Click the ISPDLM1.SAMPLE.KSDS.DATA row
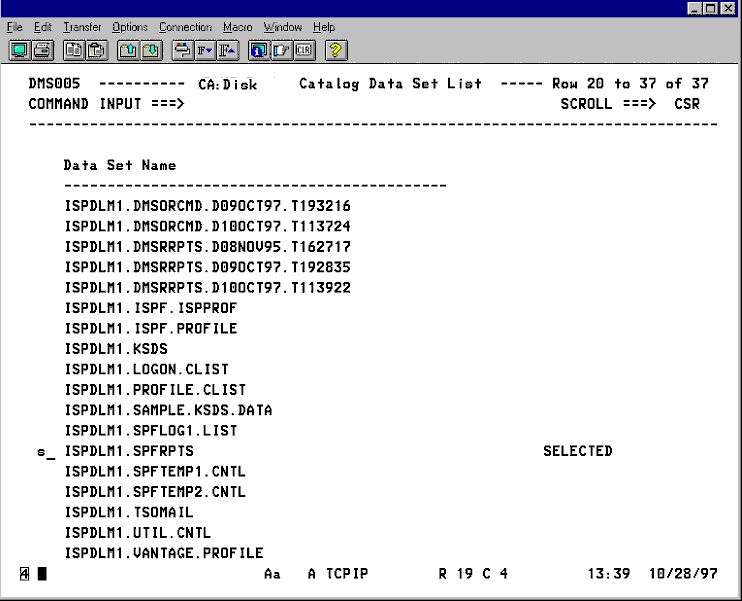The width and height of the screenshot is (742, 601). point(168,410)
